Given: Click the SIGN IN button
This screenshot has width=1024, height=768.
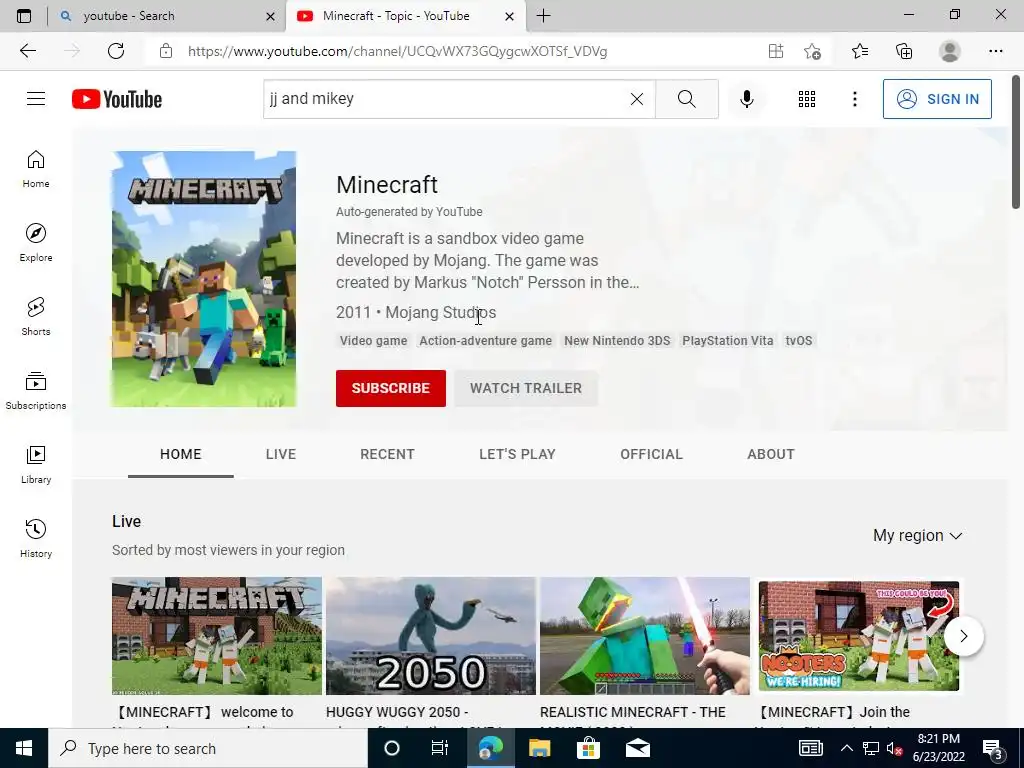Looking at the screenshot, I should coord(937,99).
